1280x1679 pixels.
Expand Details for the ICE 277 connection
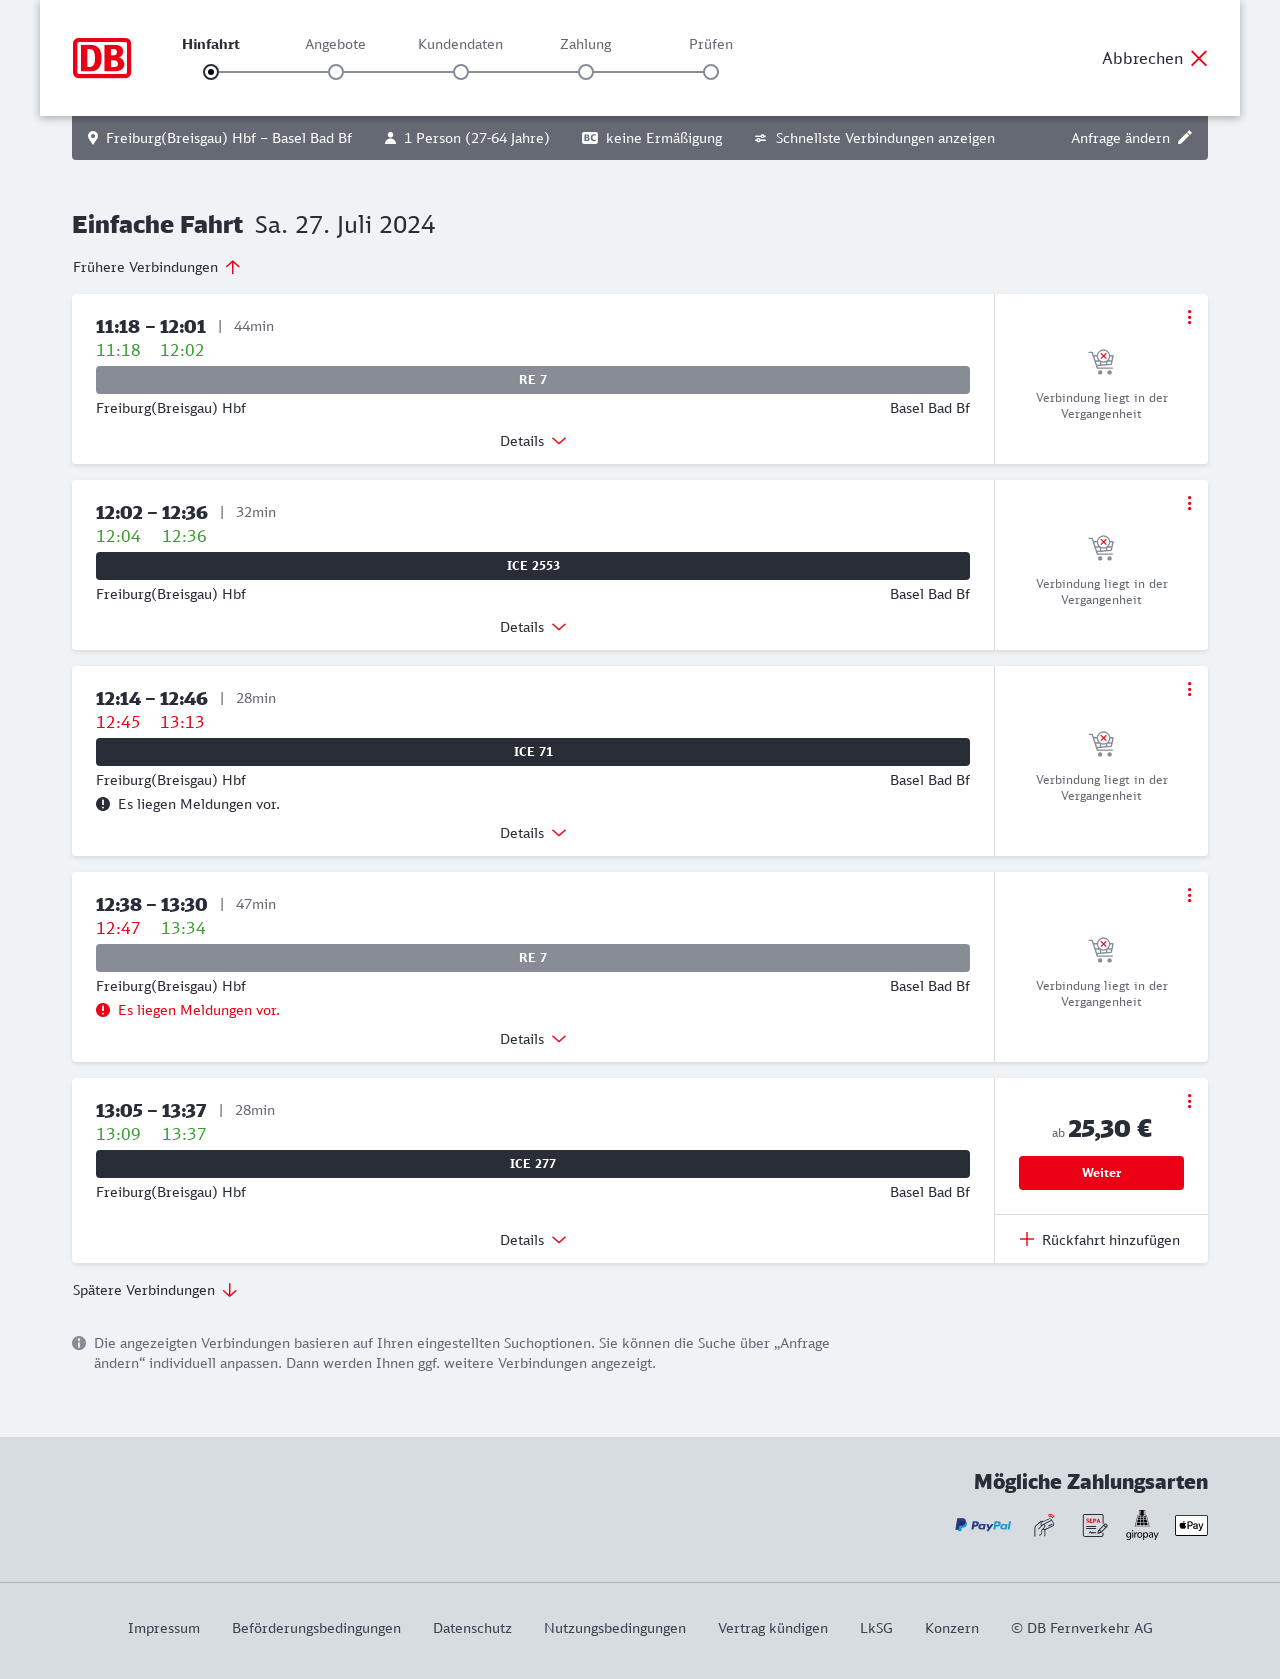(x=533, y=1240)
